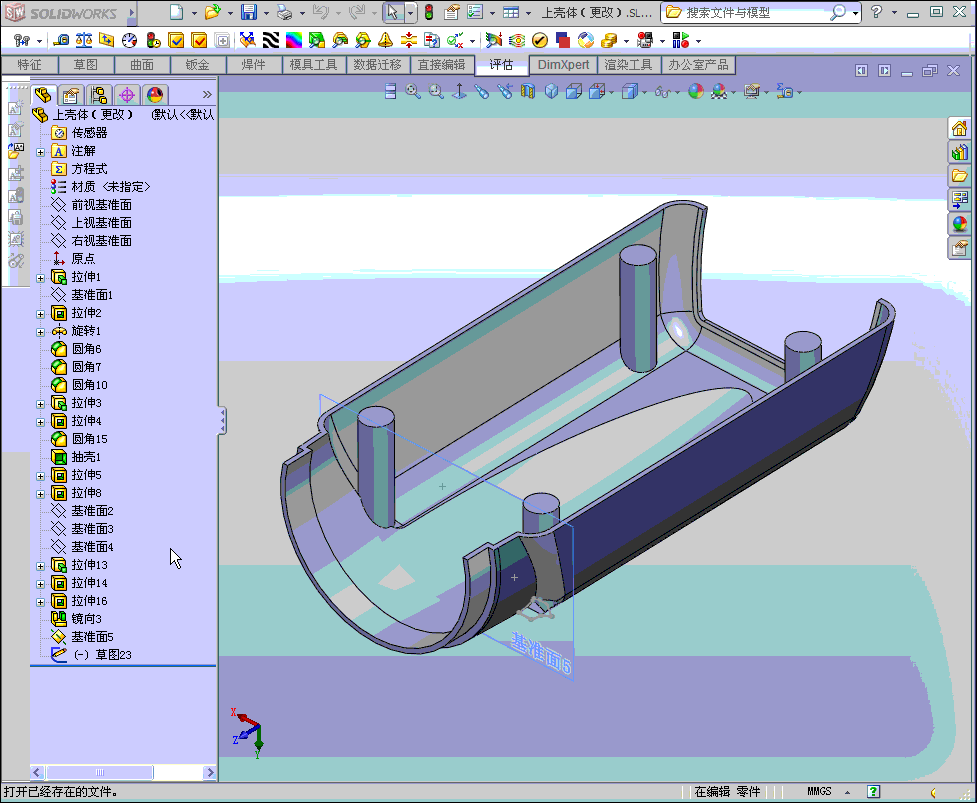Expand FeatureManager tabs with double chevron
The image size is (977, 803).
point(207,95)
